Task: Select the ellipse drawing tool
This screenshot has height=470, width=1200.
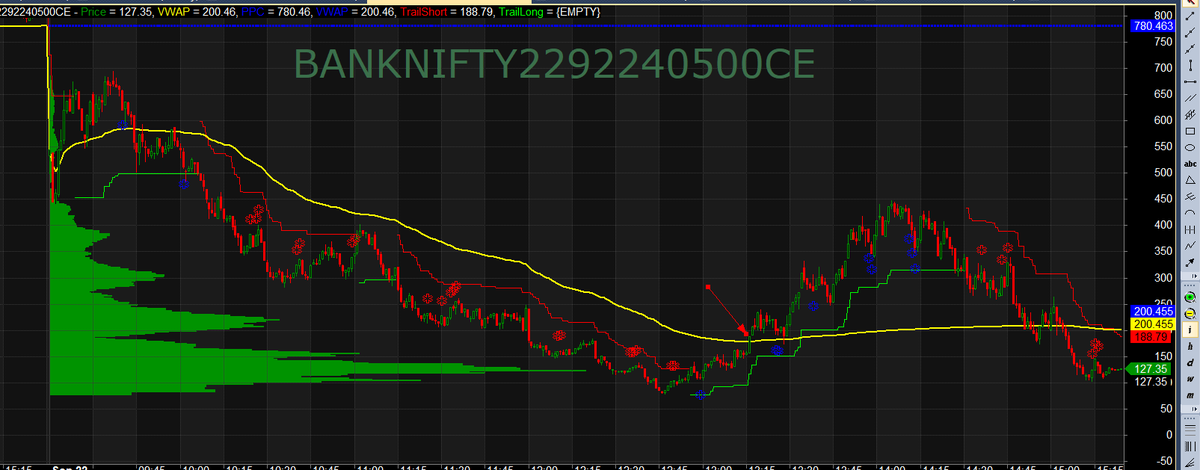Action: point(1190,147)
